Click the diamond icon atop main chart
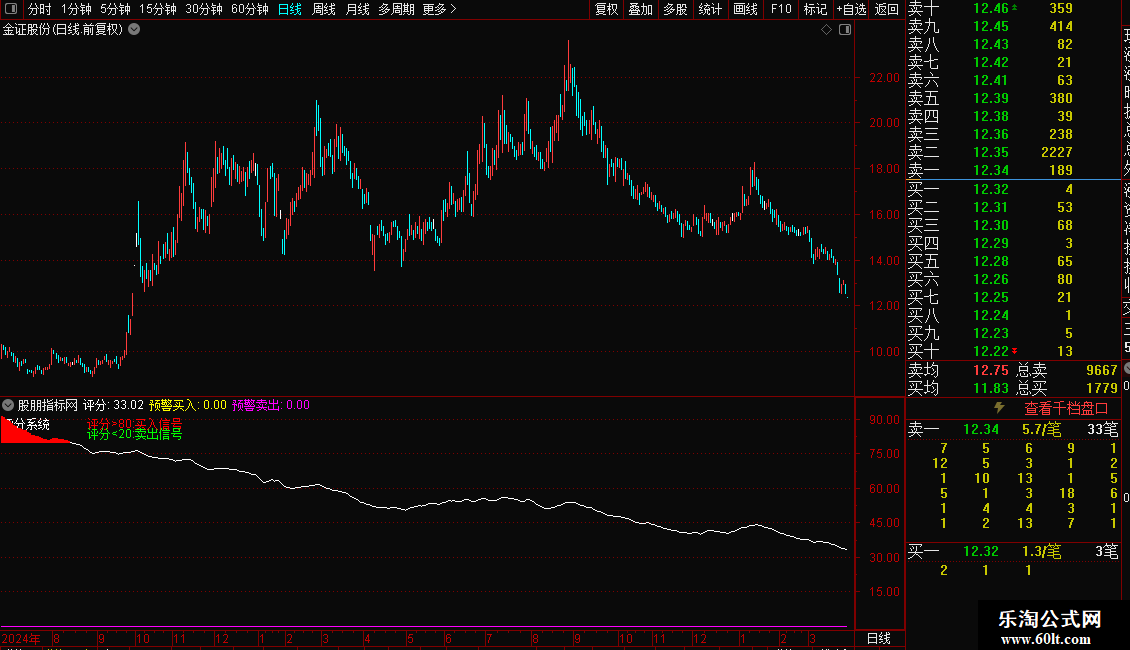Screen dimensions: 1130x650 coord(827,30)
